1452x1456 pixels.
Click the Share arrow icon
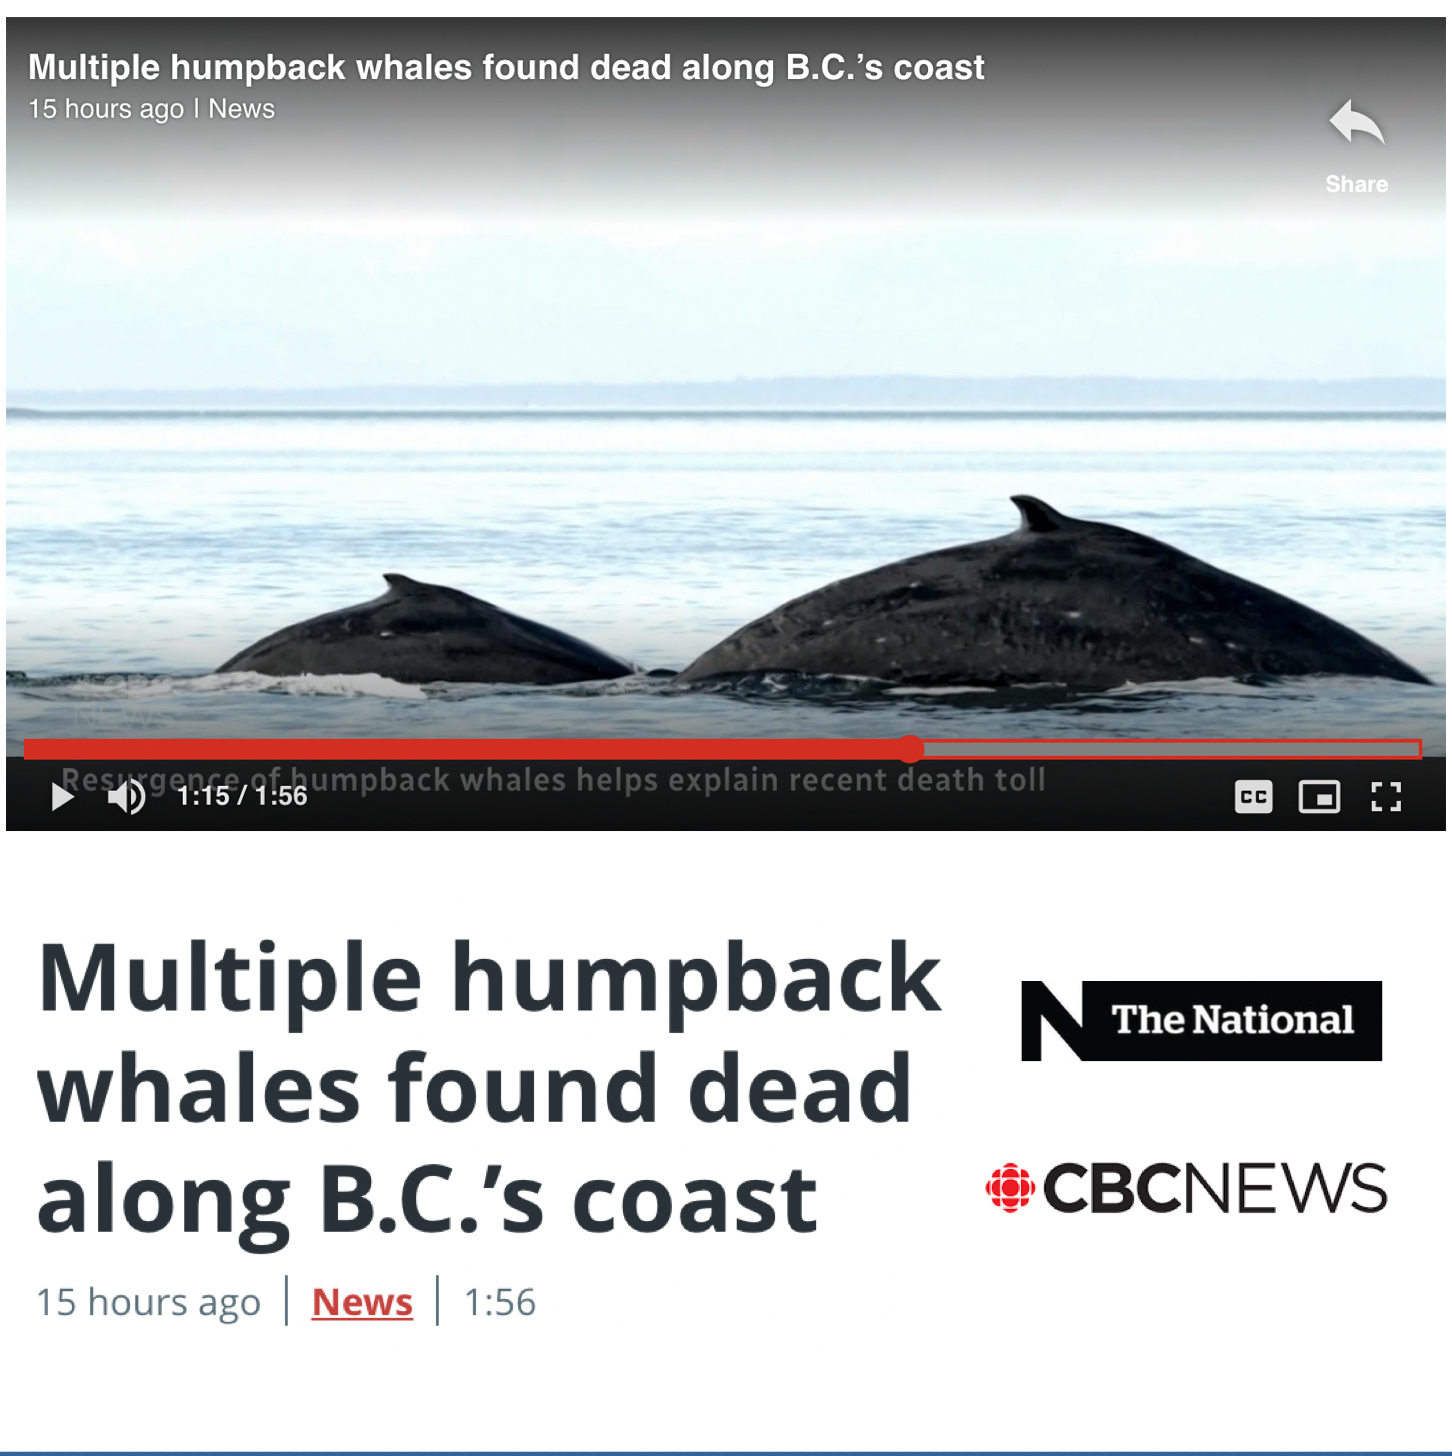(x=1357, y=124)
